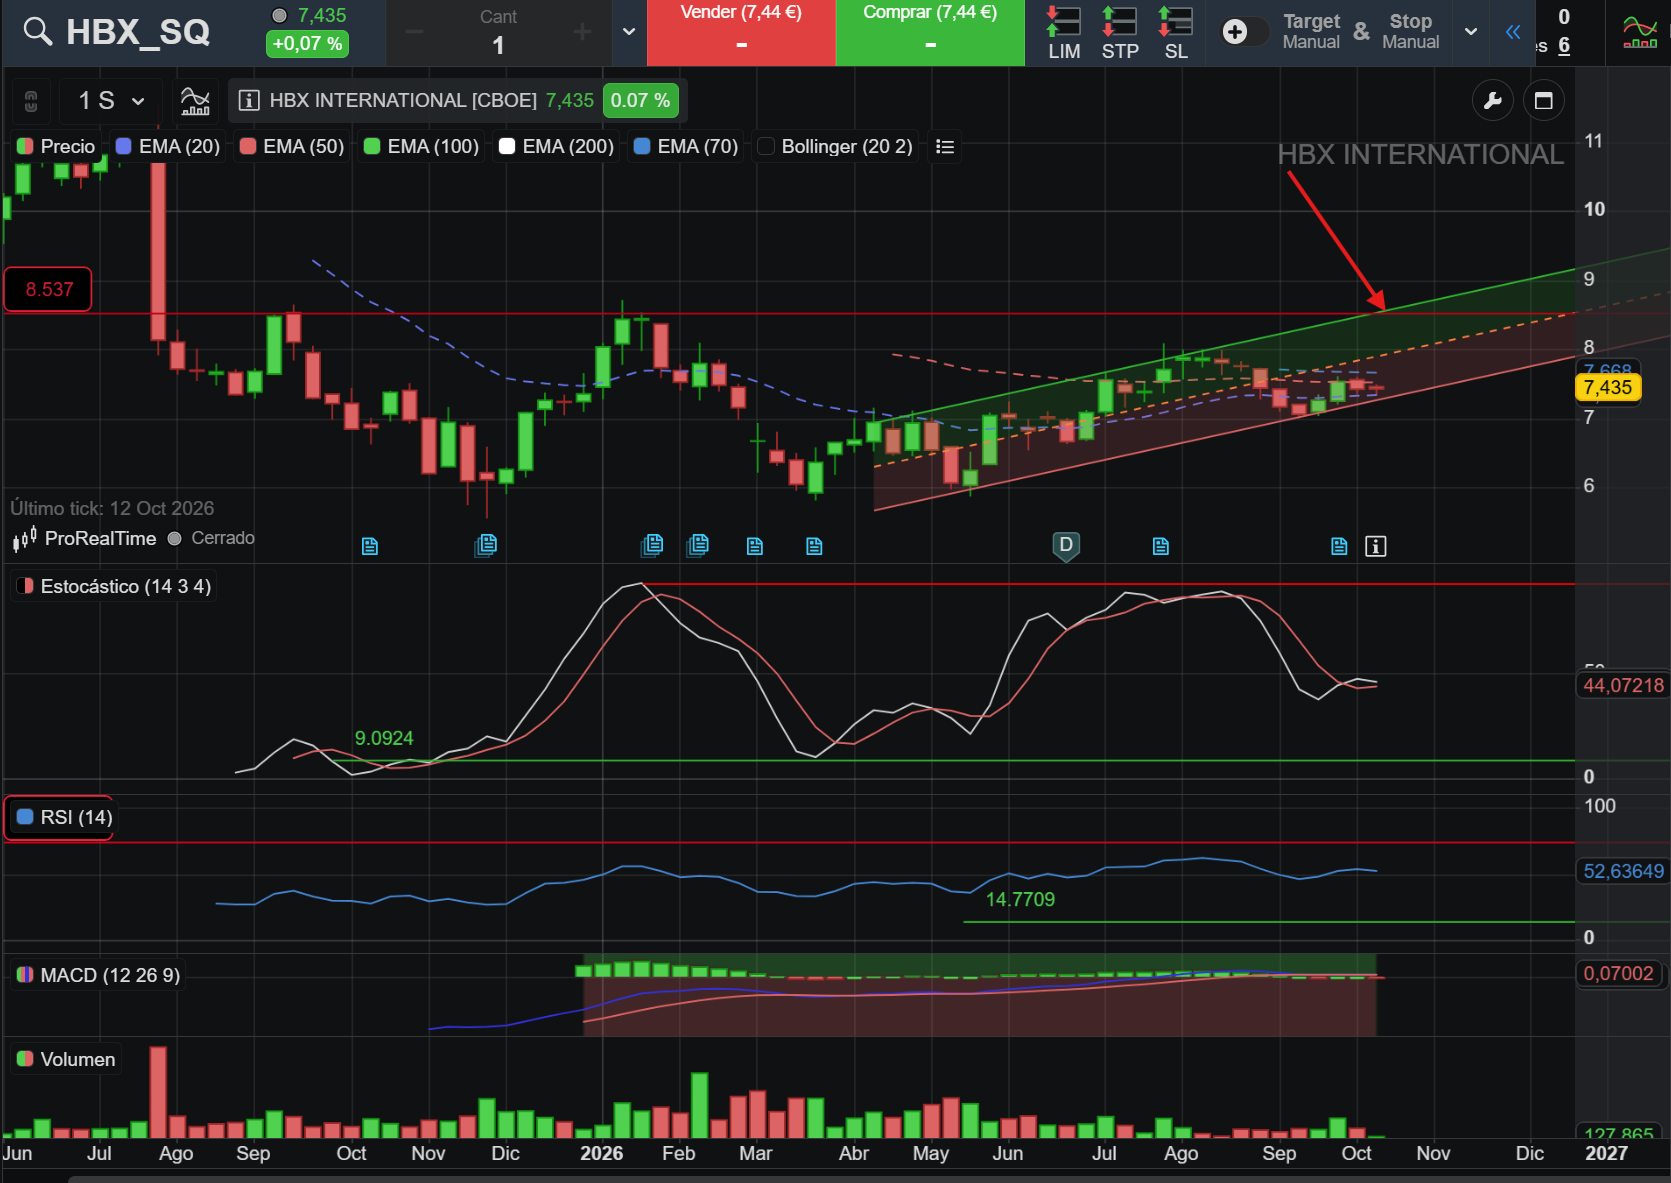The width and height of the screenshot is (1671, 1183).
Task: Click the Precio color swatch label
Action: click(x=56, y=147)
